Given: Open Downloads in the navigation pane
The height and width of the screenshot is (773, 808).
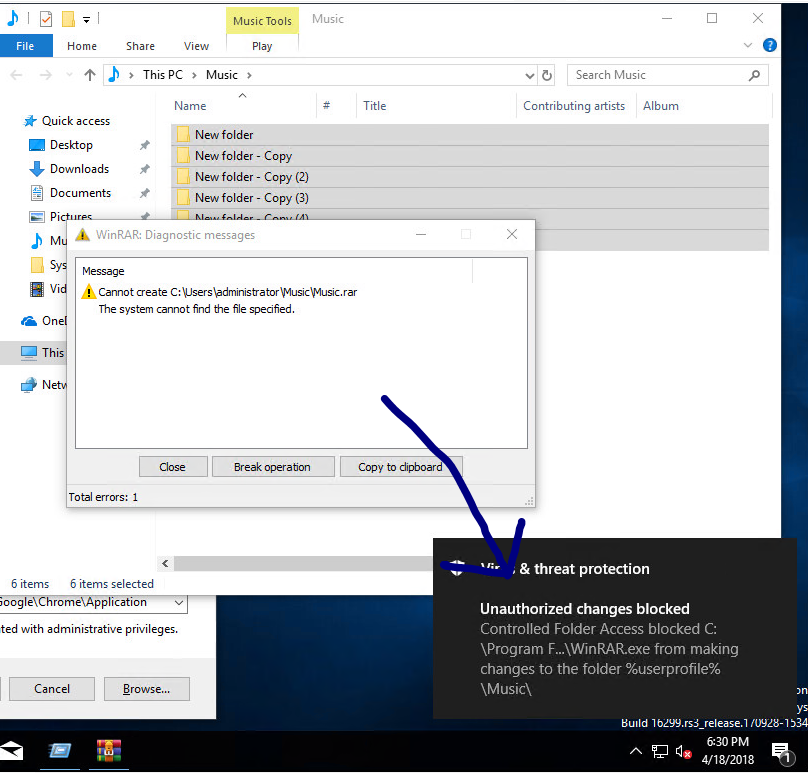Looking at the screenshot, I should point(79,169).
